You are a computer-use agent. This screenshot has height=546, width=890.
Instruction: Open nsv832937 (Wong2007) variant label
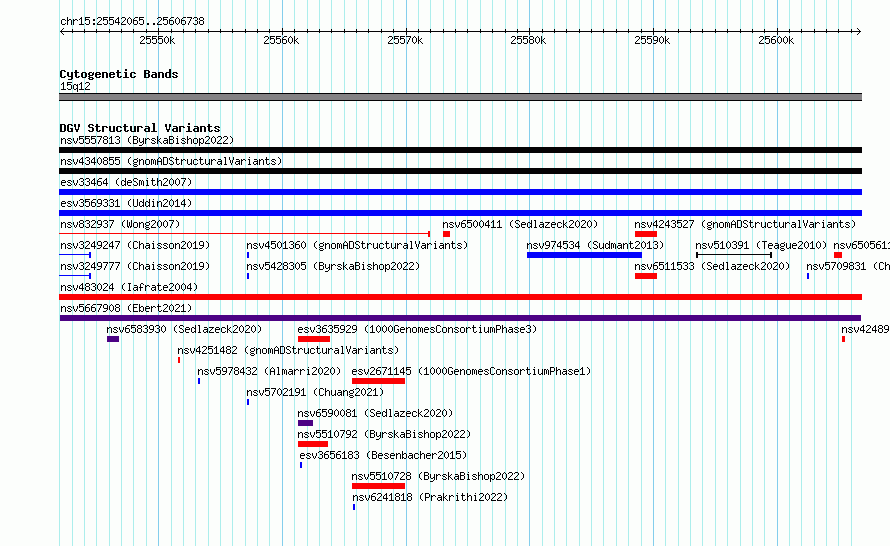[120, 224]
